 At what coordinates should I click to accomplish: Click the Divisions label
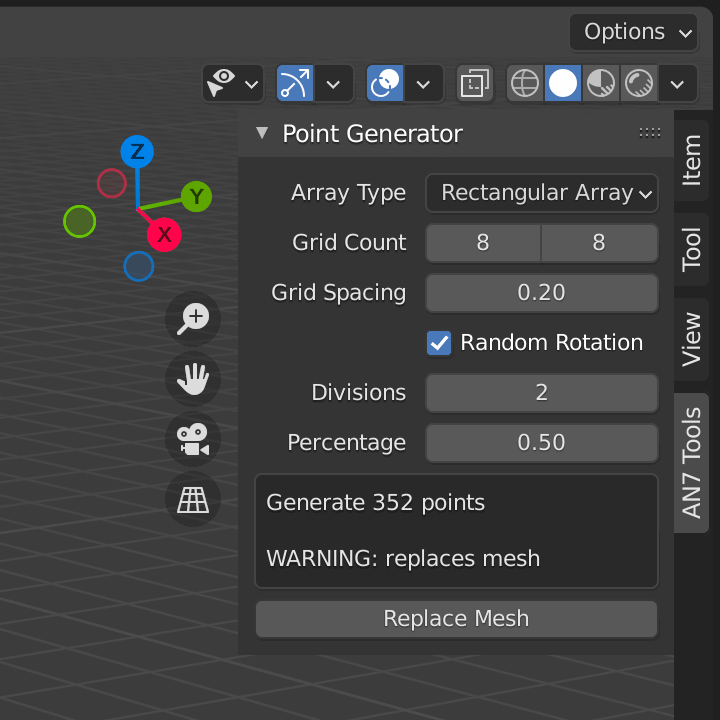(x=359, y=393)
